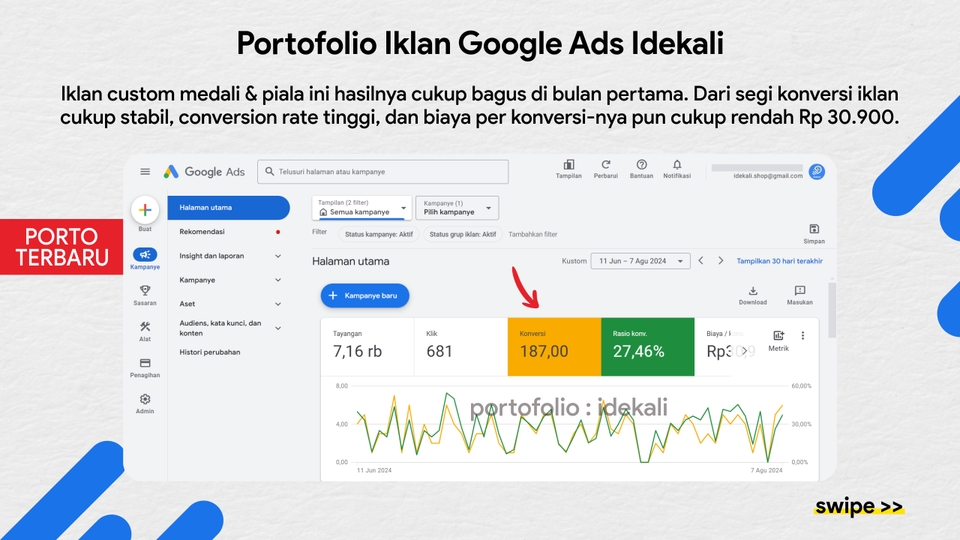Expand the Aset nav section
Screen dimensions: 960x540
pos(278,304)
